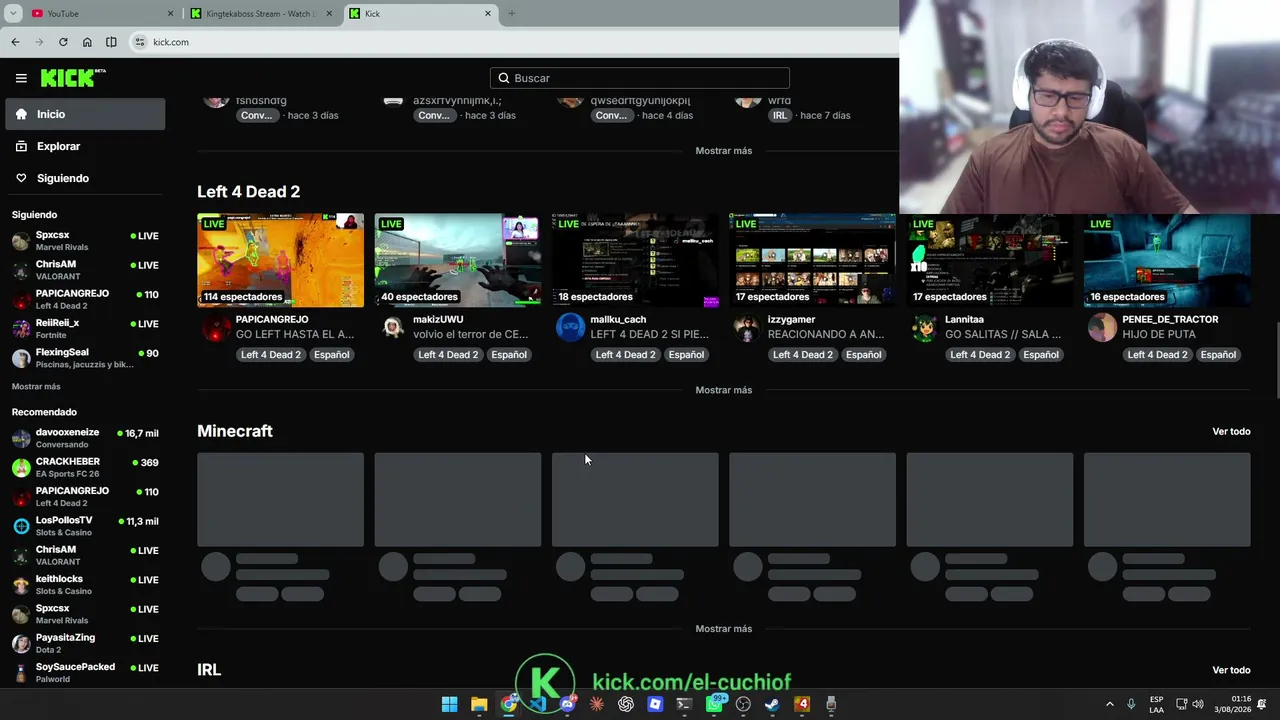Show more streams above Left 4 Dead 2

point(724,150)
